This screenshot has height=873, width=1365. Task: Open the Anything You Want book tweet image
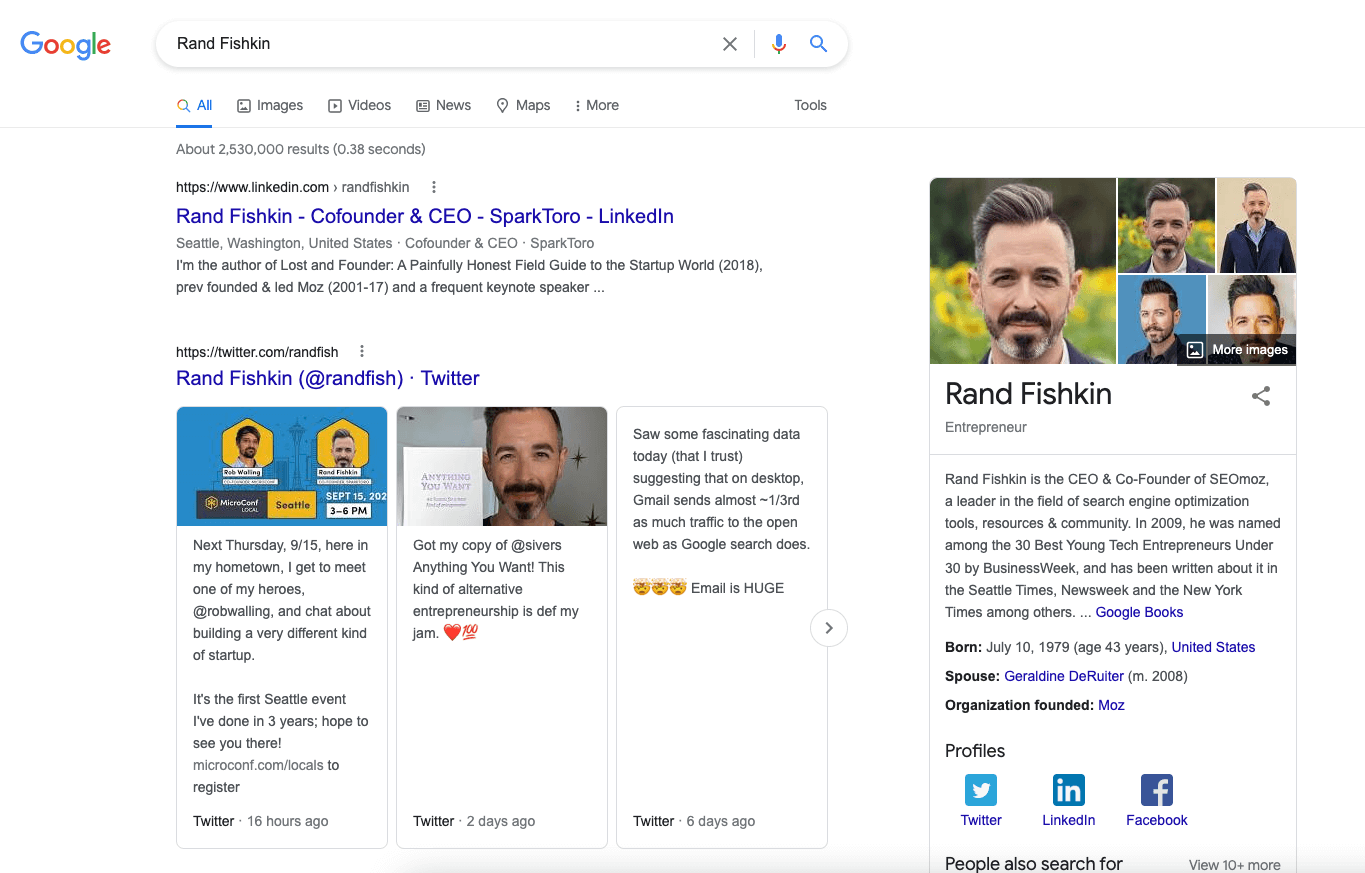click(x=502, y=466)
